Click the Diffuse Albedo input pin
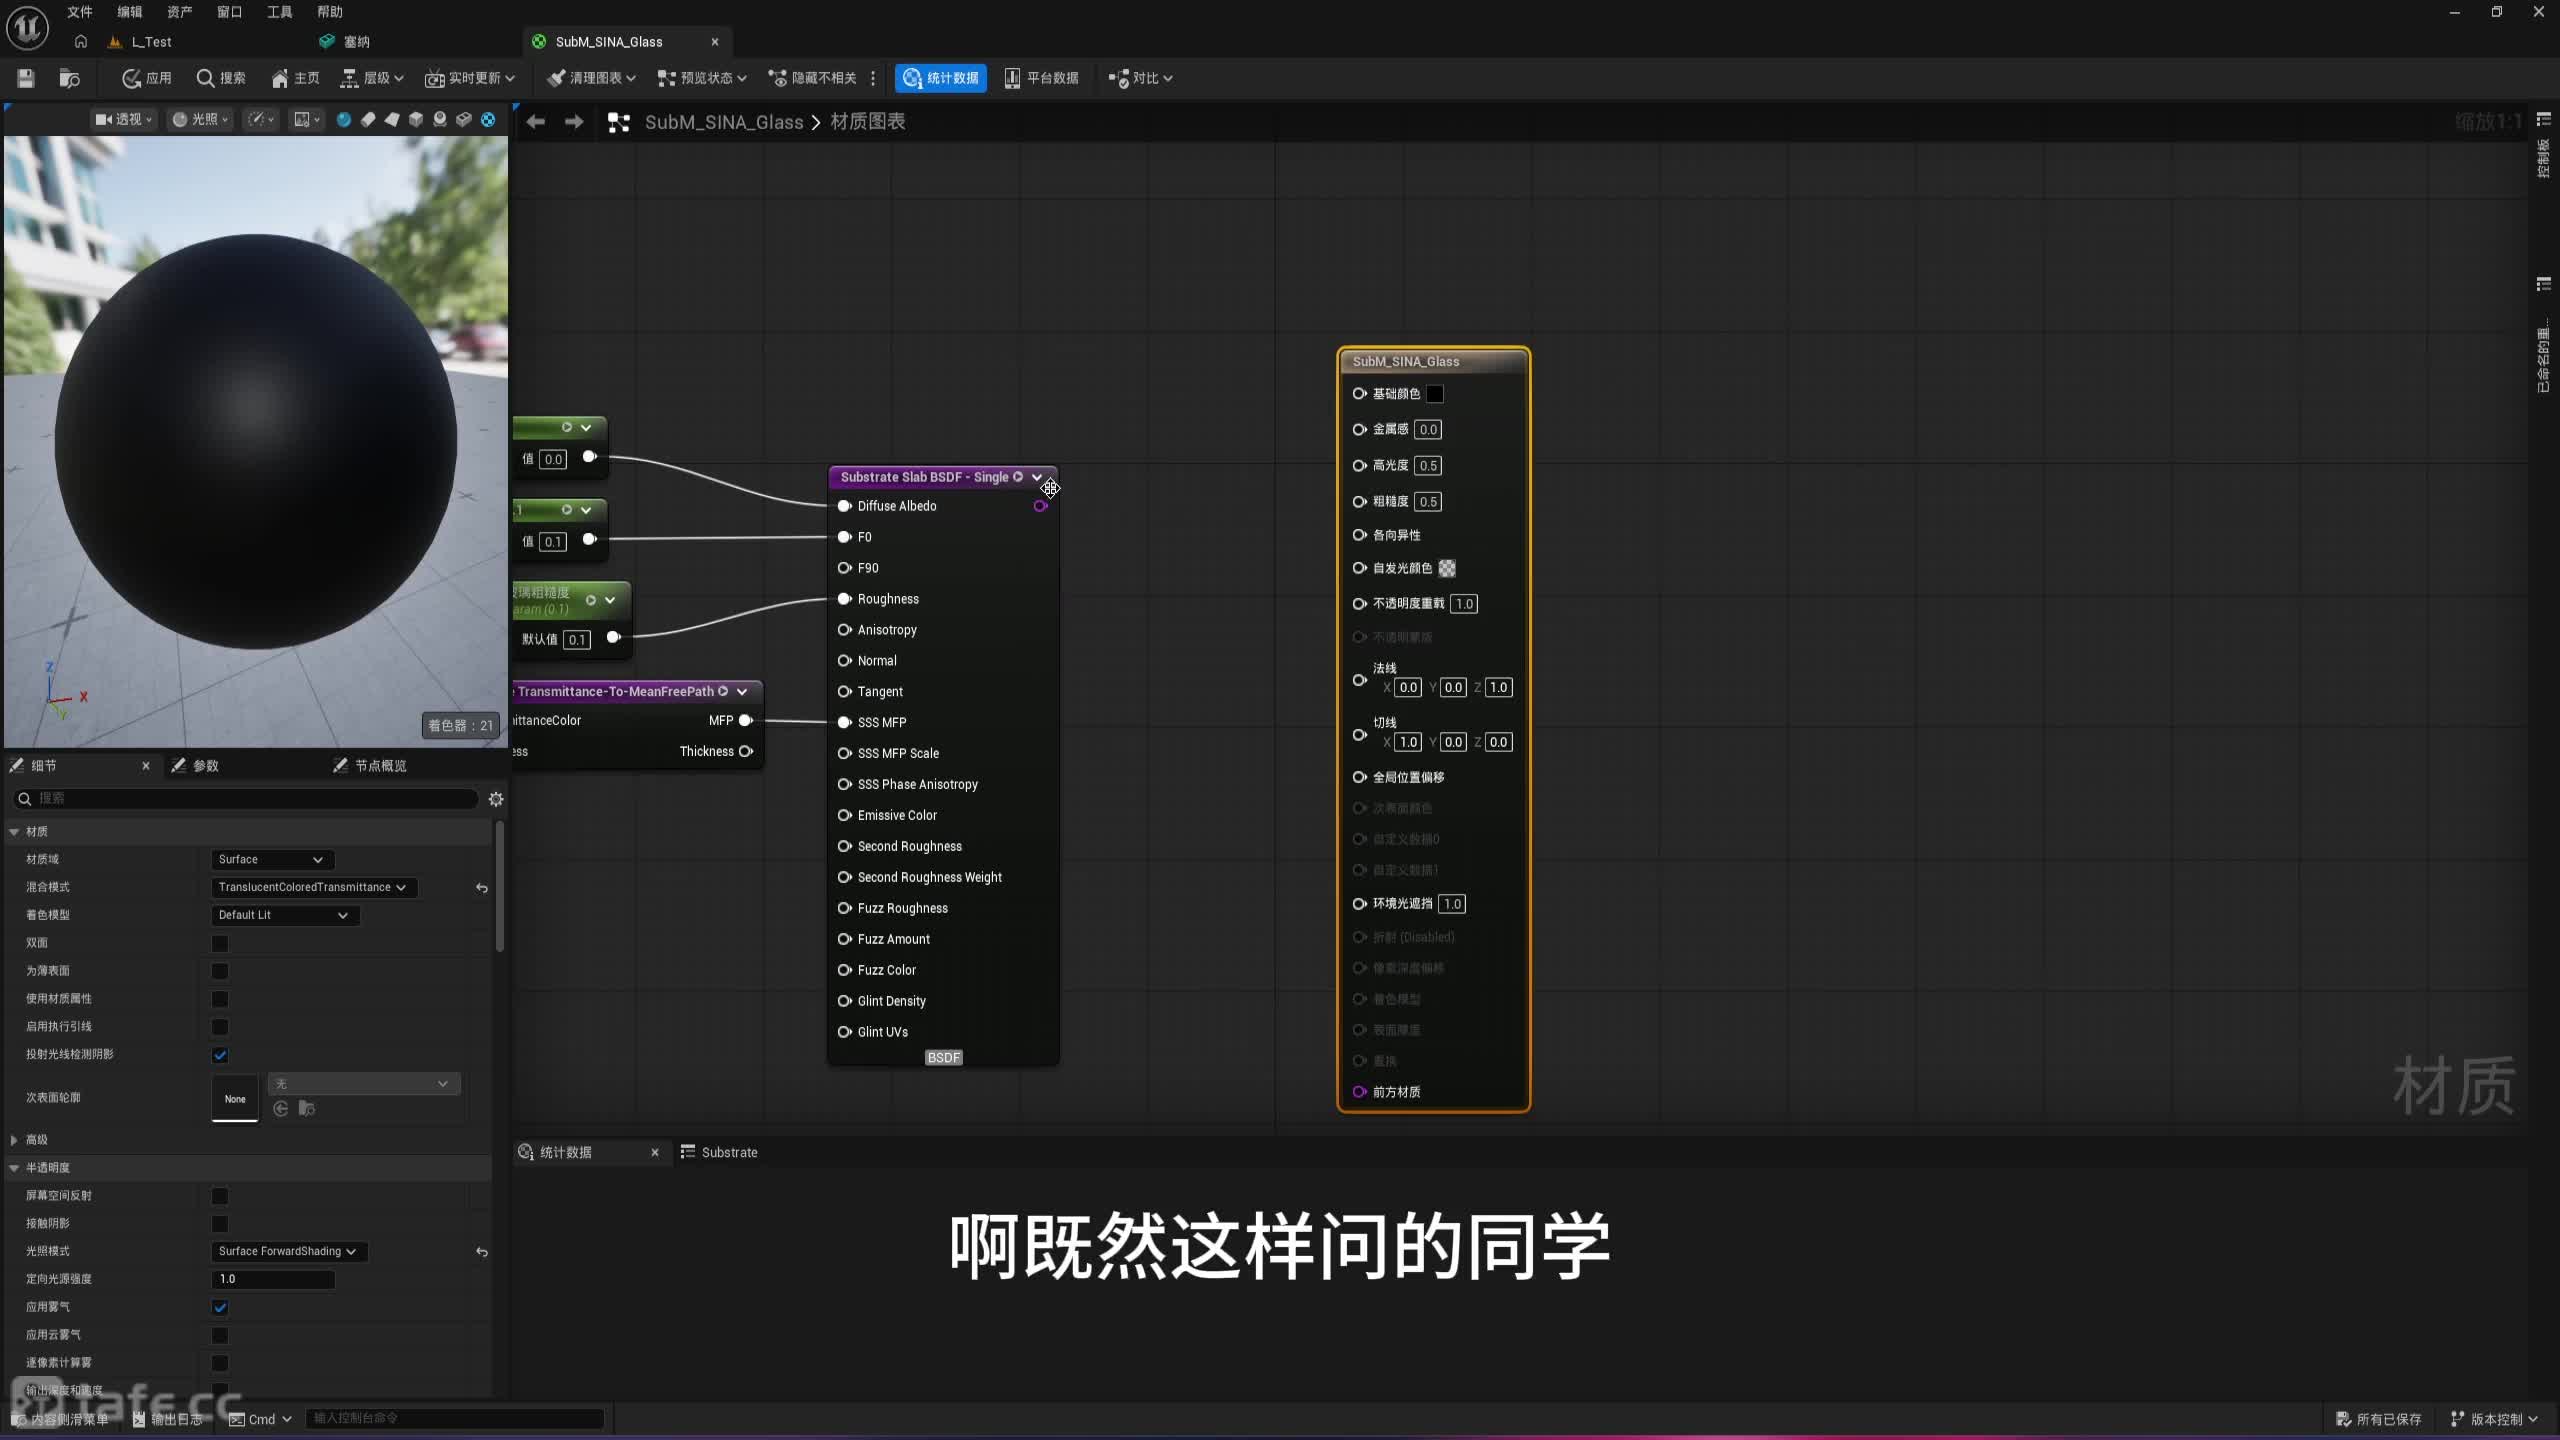Image resolution: width=2560 pixels, height=1440 pixels. tap(845, 506)
